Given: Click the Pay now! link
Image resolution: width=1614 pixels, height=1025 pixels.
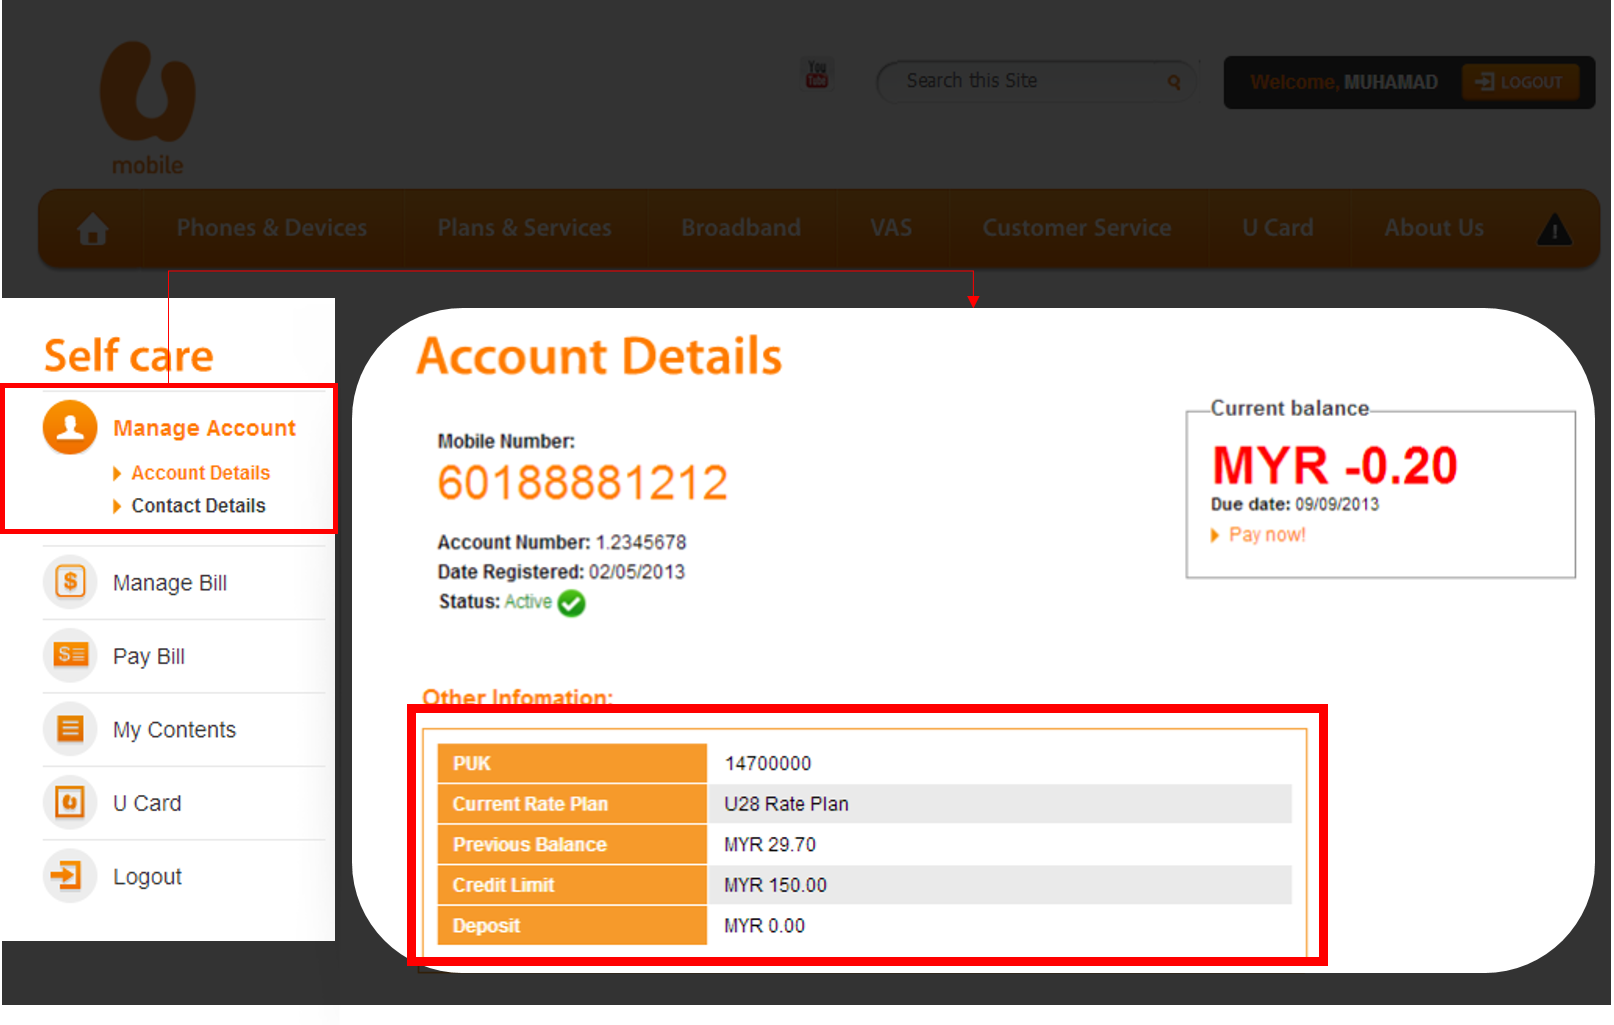Looking at the screenshot, I should click(x=1267, y=535).
